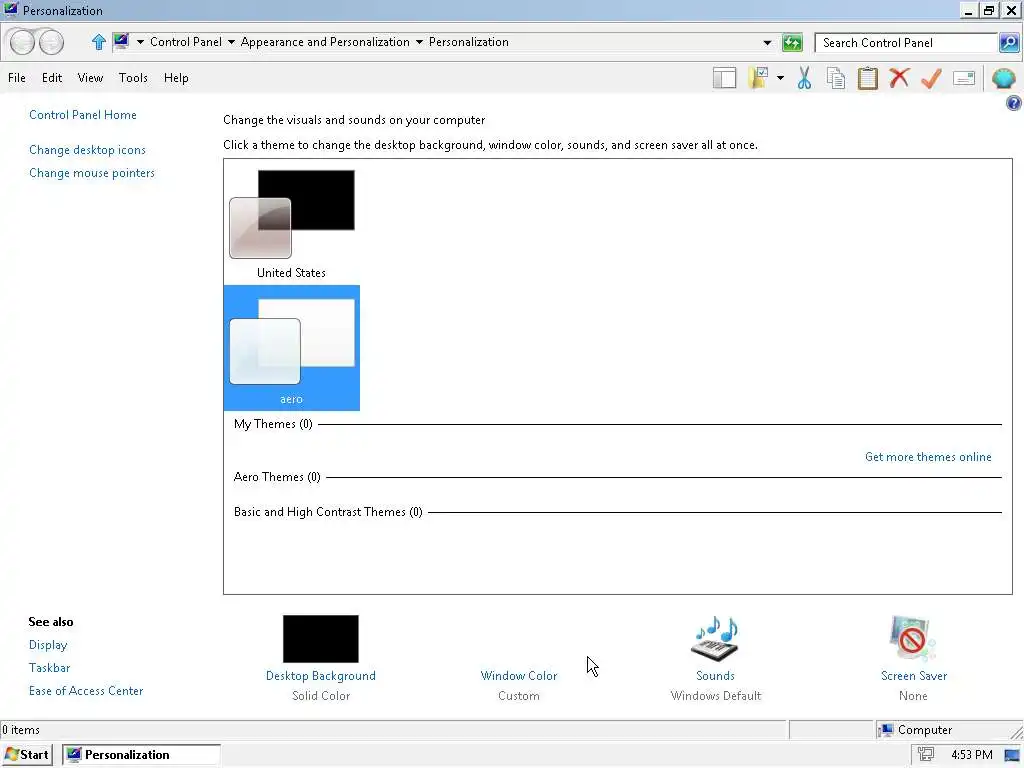This screenshot has width=1024, height=768.
Task: Open the dropdown arrow before Control Panel
Action: click(x=140, y=42)
